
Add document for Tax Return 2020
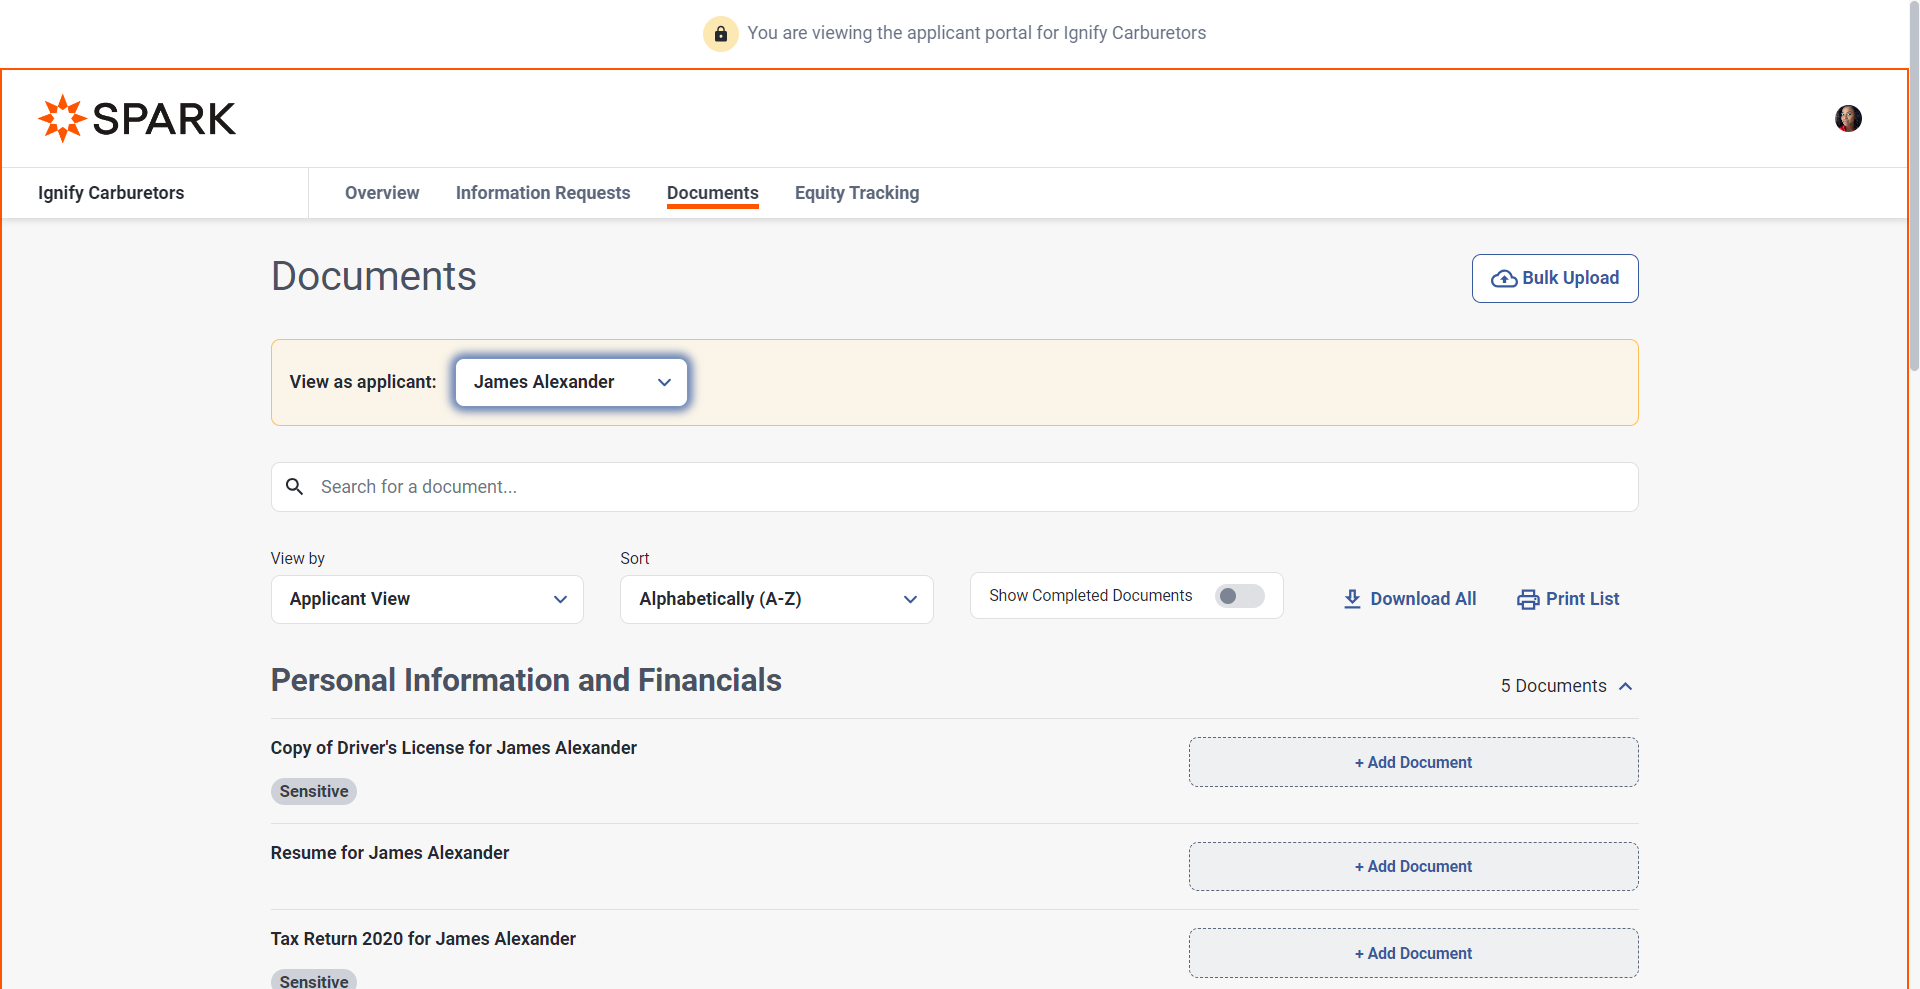point(1413,953)
